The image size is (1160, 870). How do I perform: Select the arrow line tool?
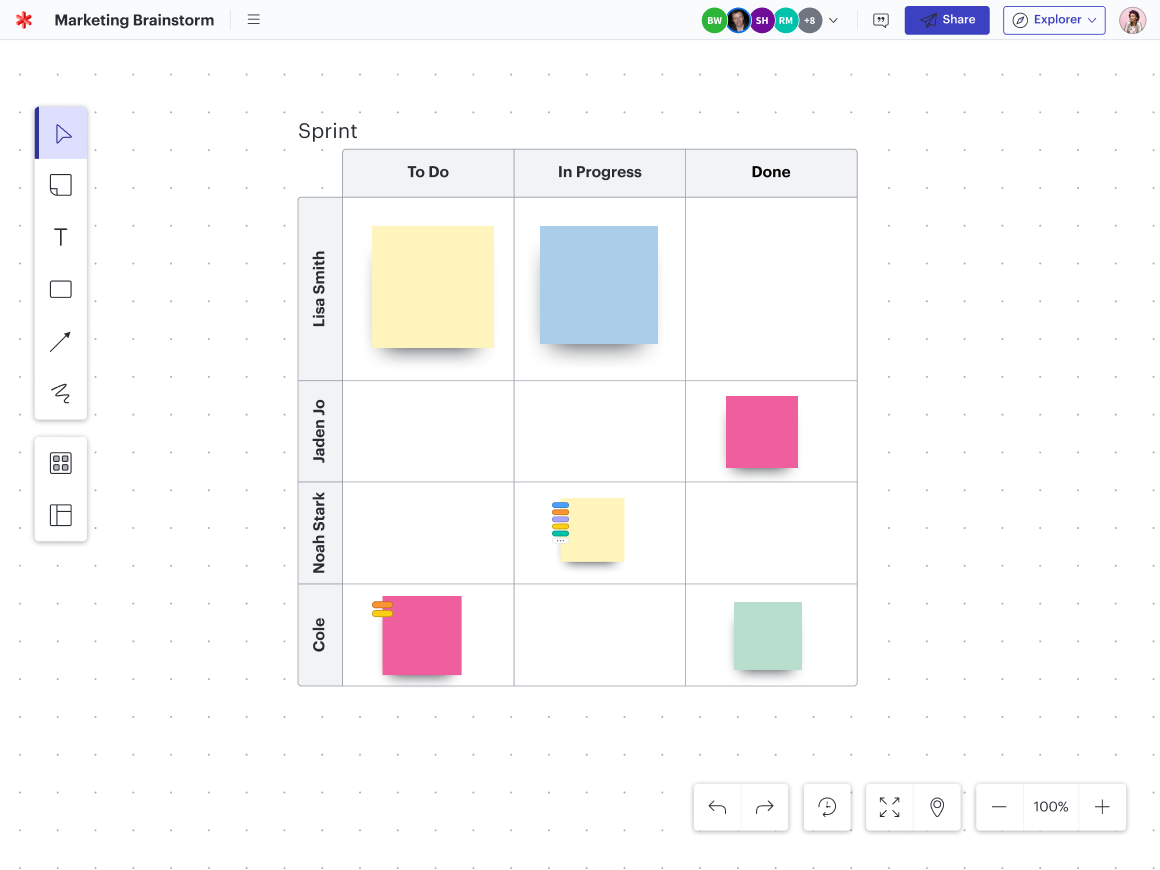point(61,342)
